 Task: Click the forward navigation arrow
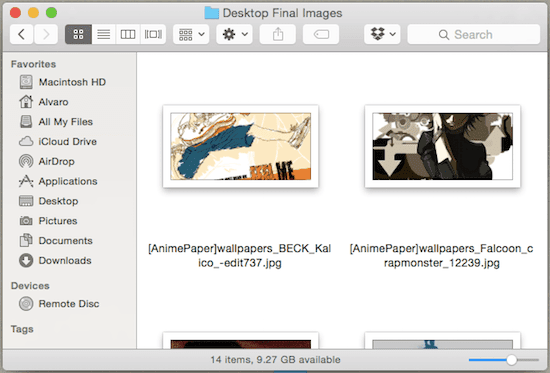[x=46, y=34]
